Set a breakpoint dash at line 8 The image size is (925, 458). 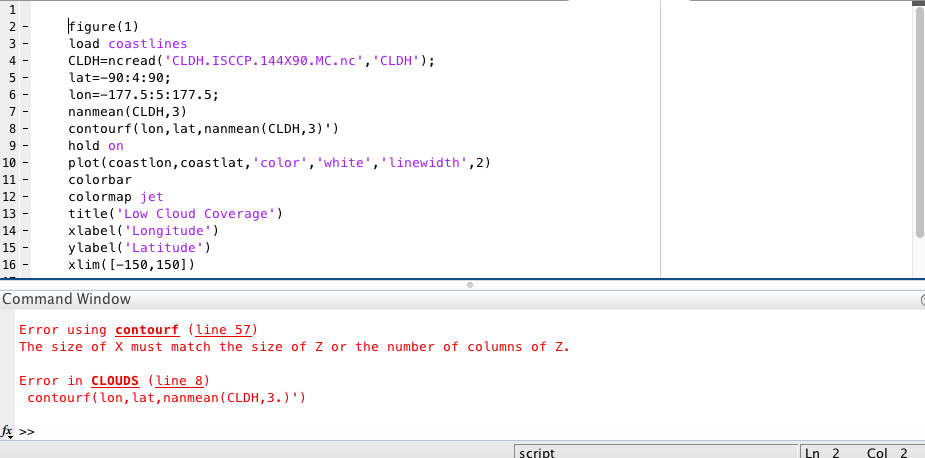pos(25,129)
